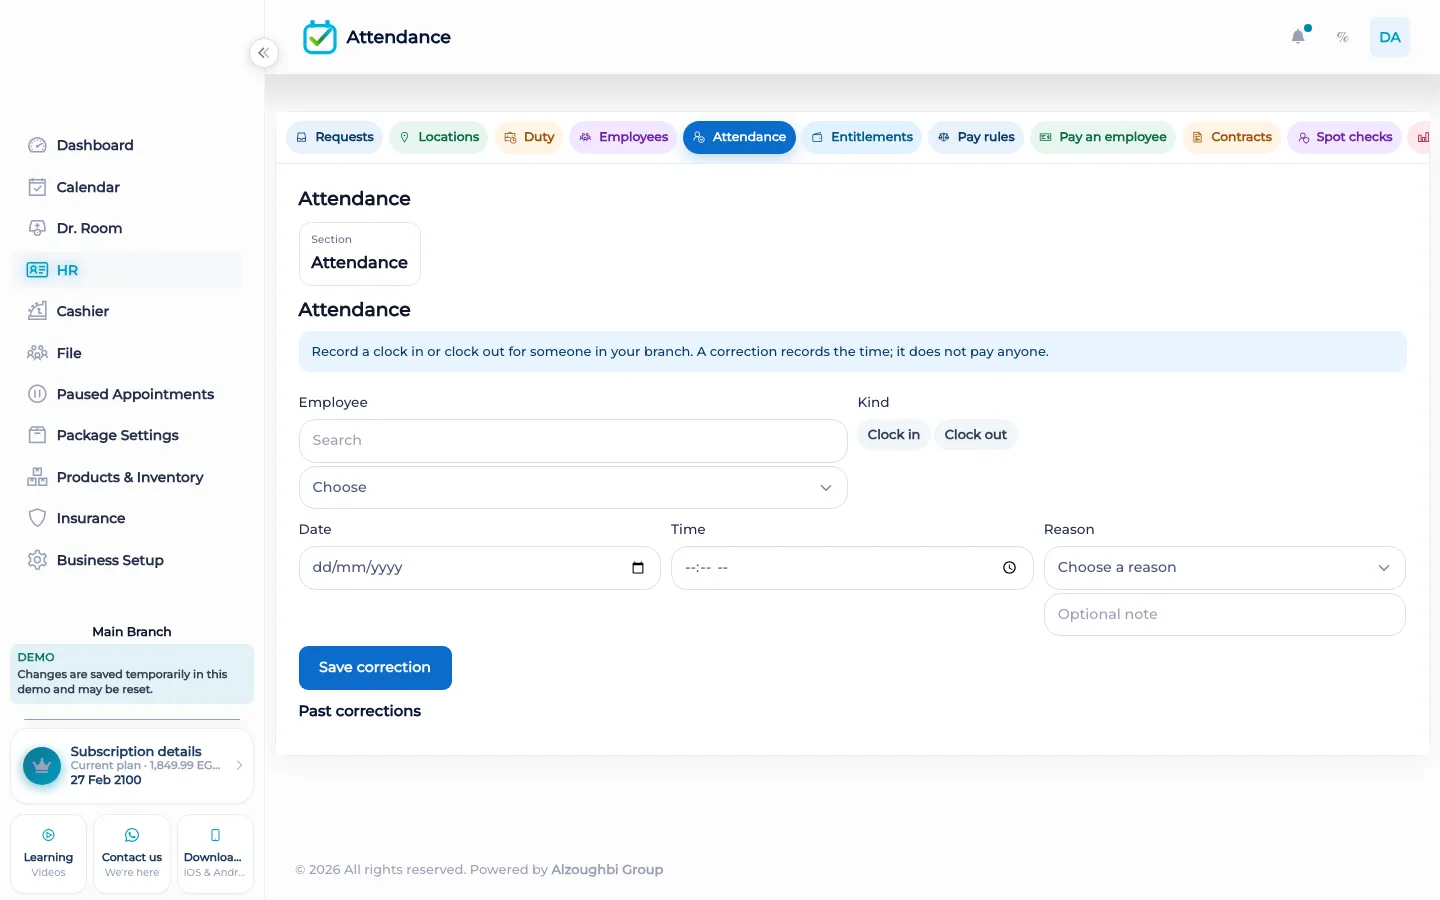Click the WhatsApp Contact us icon
1440x900 pixels.
[x=132, y=835]
